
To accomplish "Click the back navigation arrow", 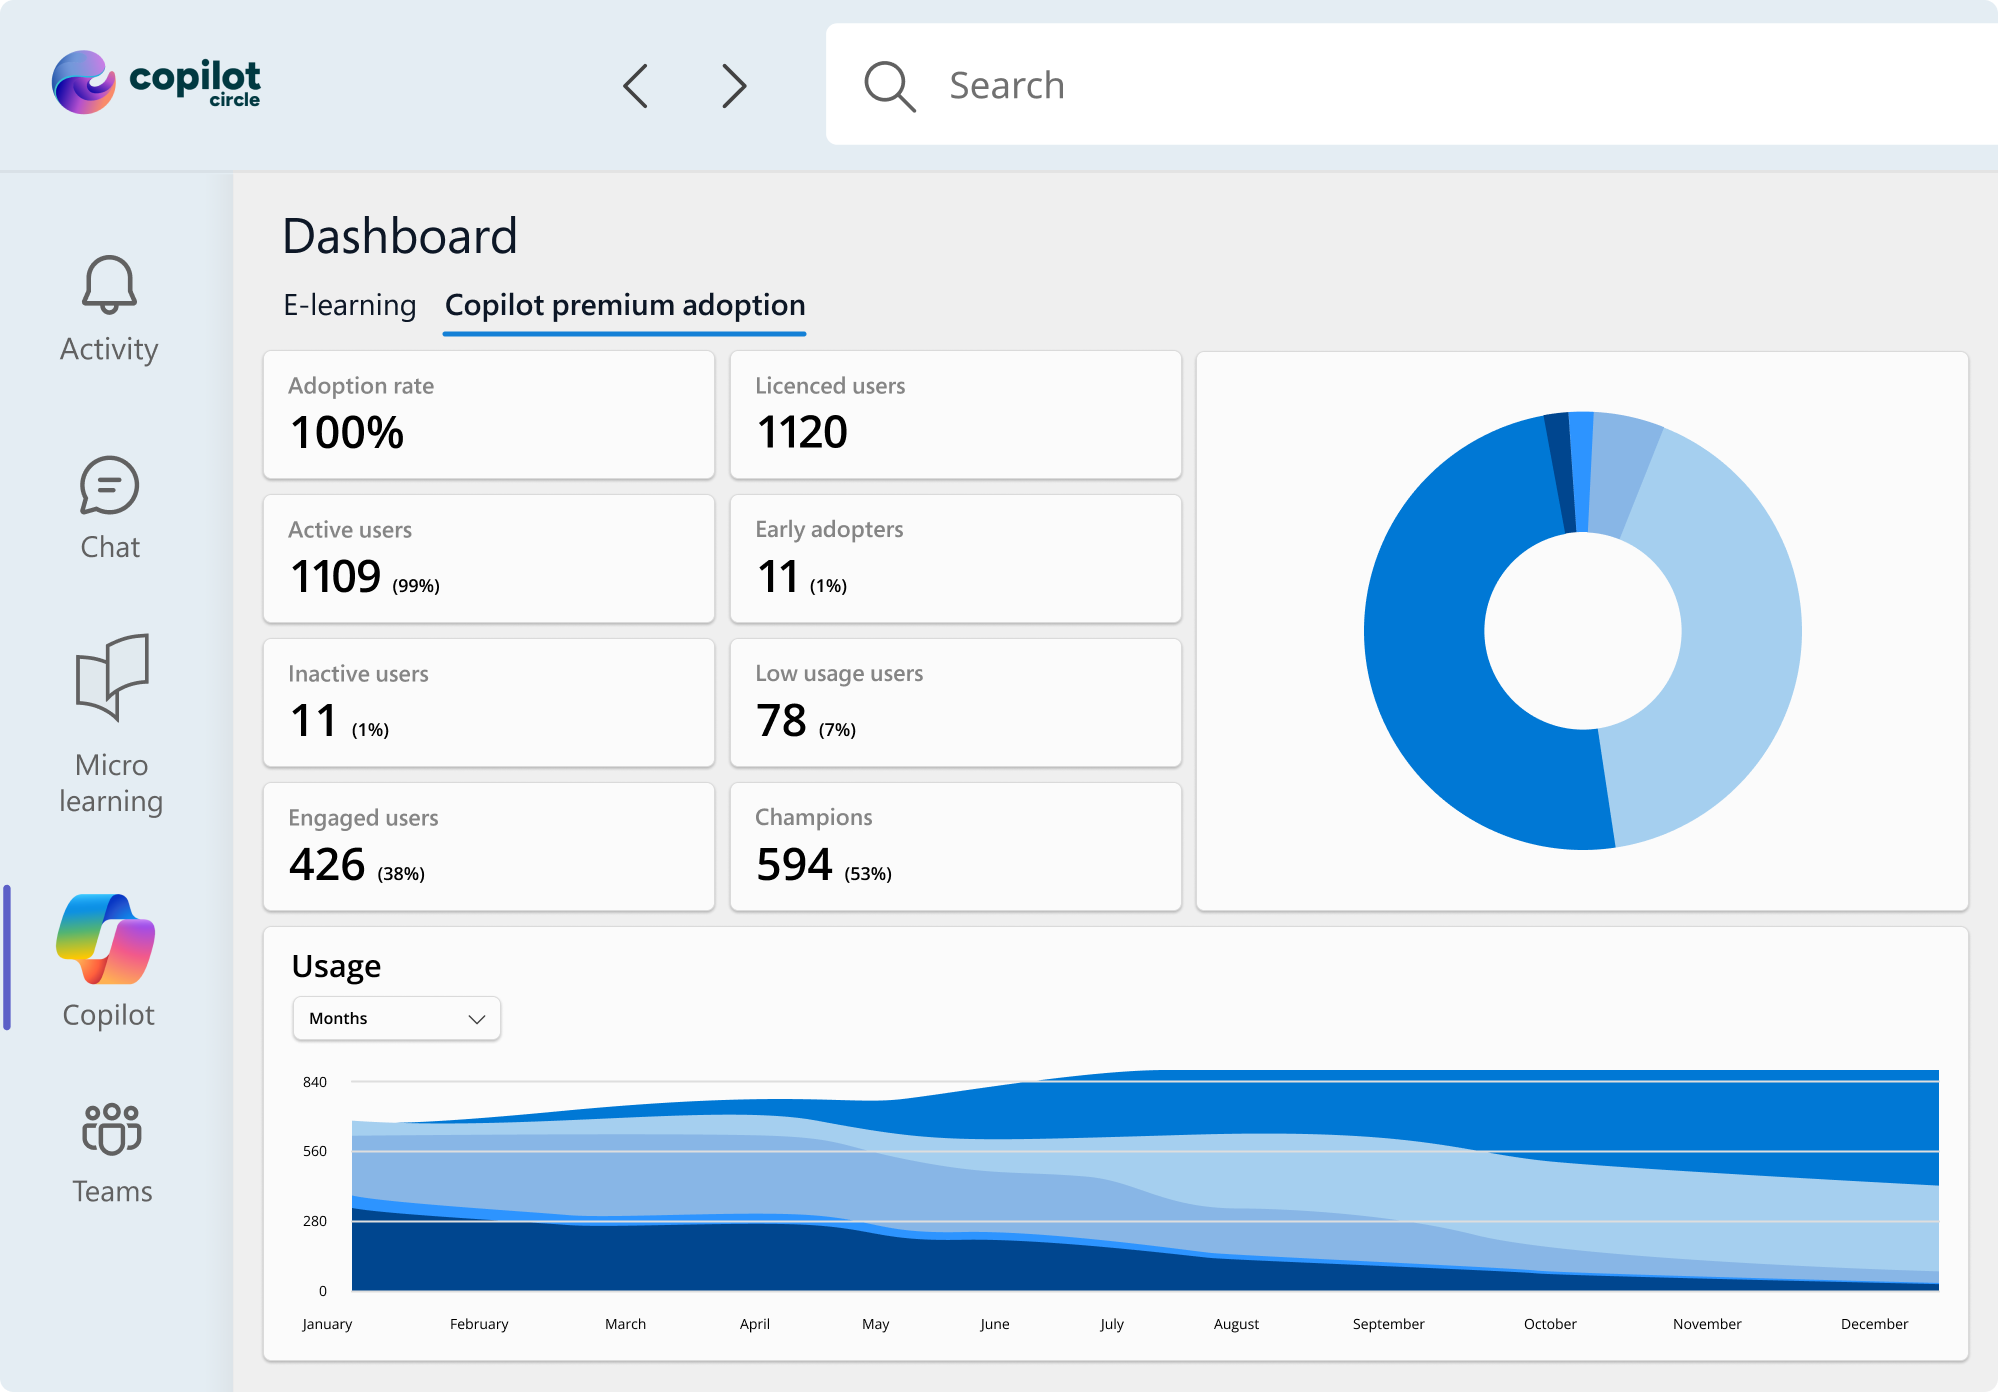I will pos(636,86).
